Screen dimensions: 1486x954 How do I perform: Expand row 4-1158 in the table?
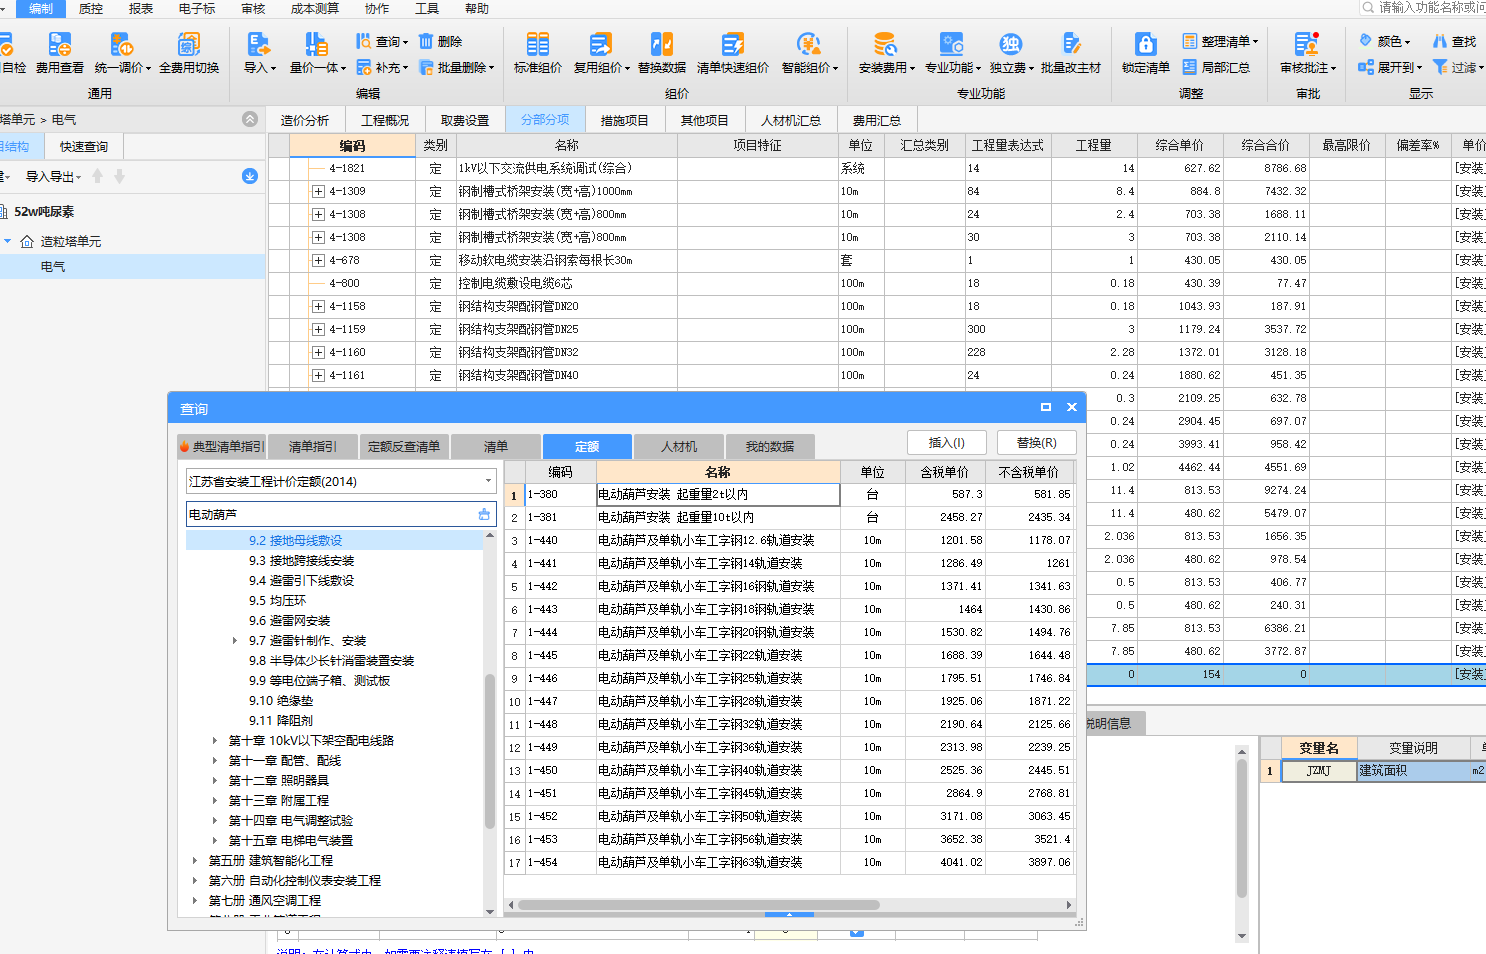click(318, 306)
